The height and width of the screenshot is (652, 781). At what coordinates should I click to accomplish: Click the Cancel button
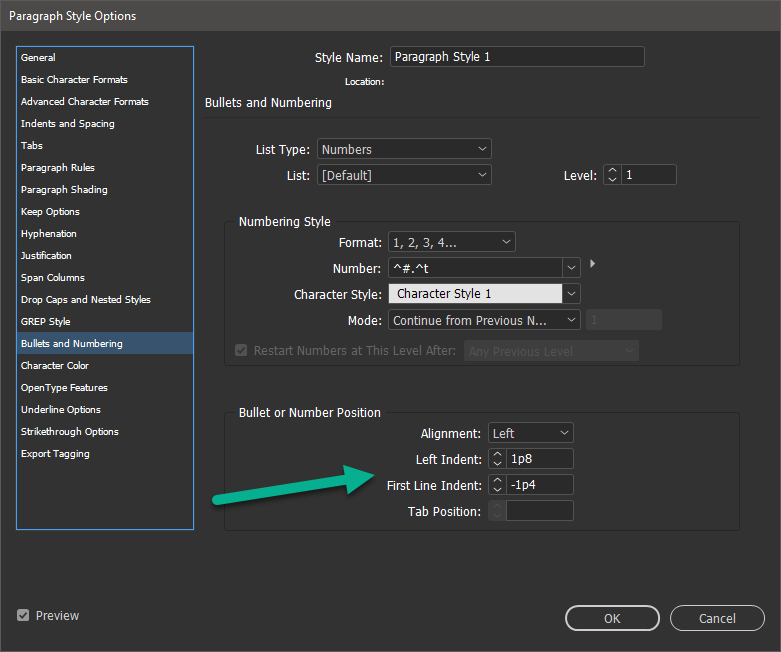coord(717,618)
